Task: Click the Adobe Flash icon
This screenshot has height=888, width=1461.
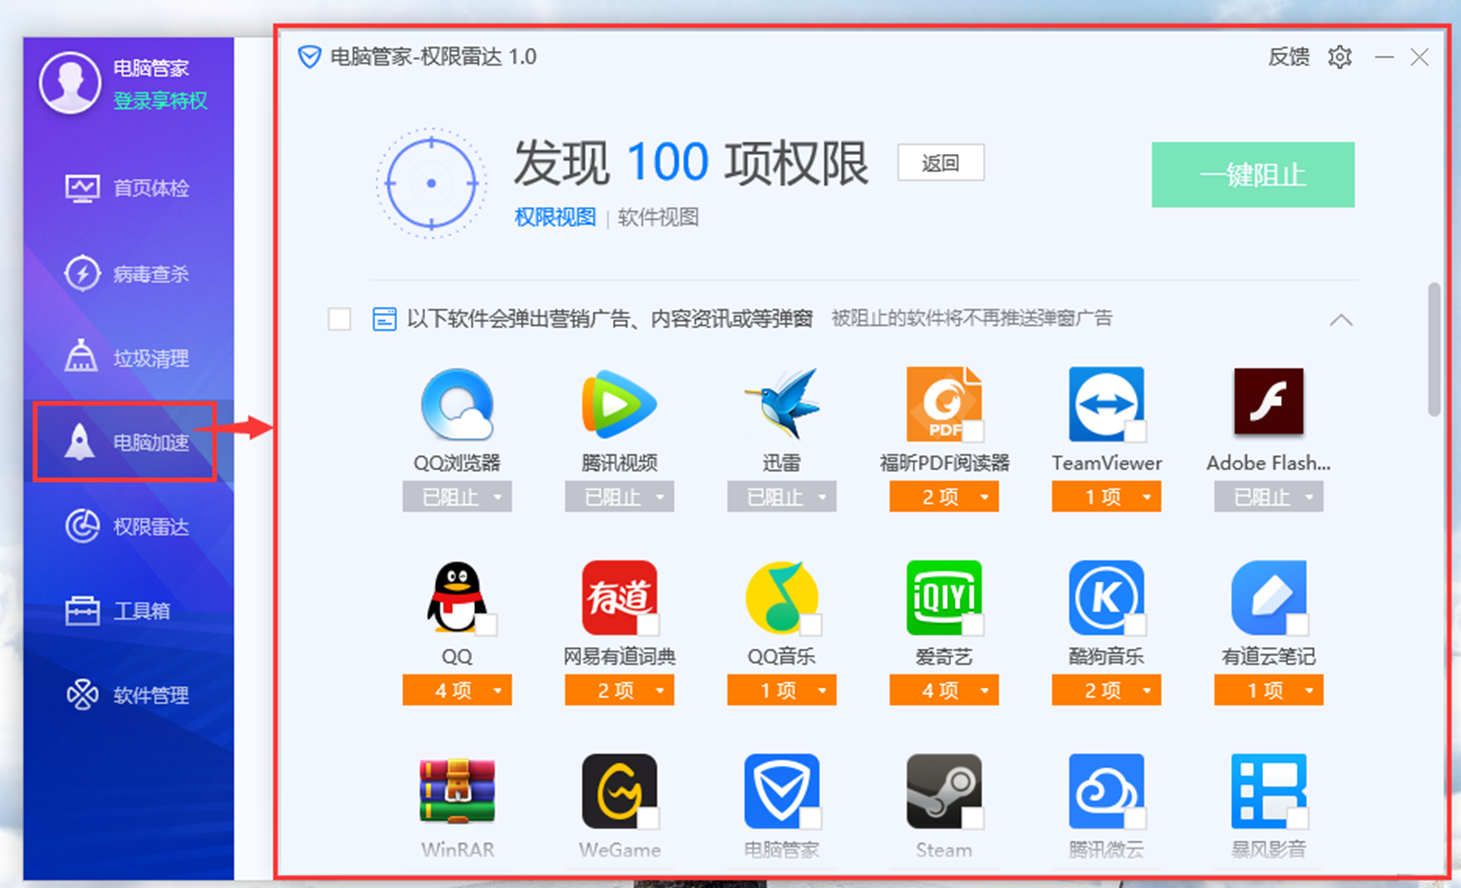Action: [x=1268, y=402]
